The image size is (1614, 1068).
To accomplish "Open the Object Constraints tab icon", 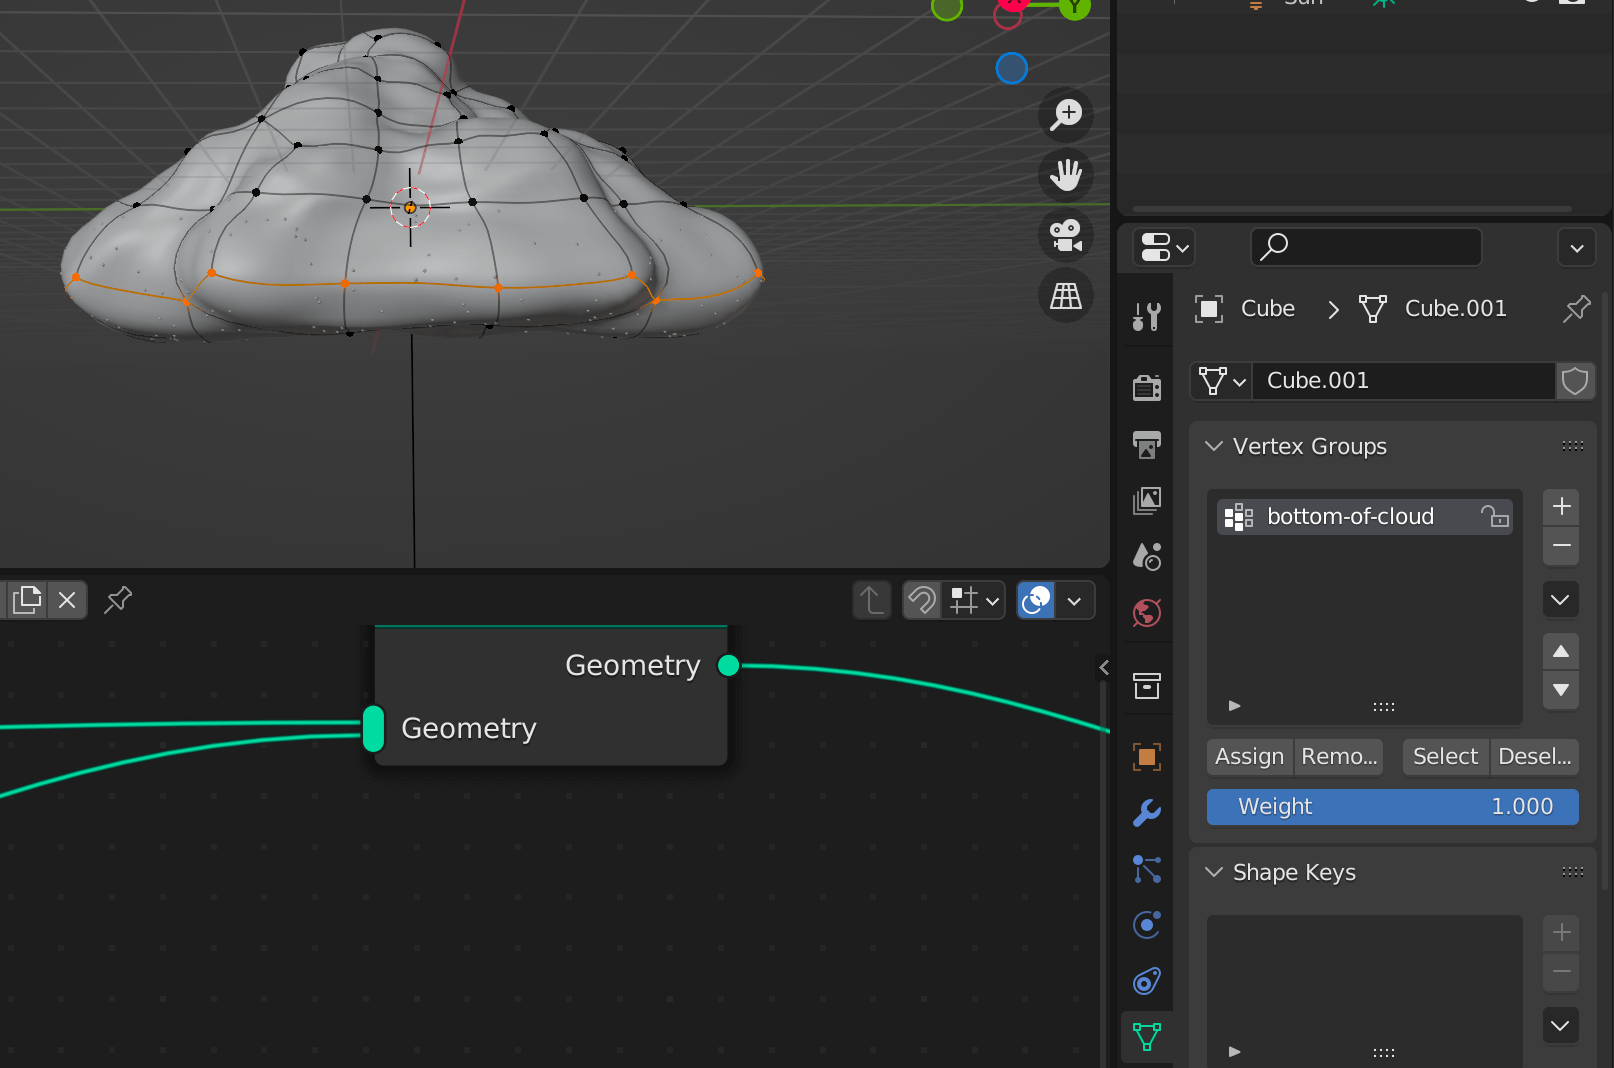I will pyautogui.click(x=1147, y=981).
